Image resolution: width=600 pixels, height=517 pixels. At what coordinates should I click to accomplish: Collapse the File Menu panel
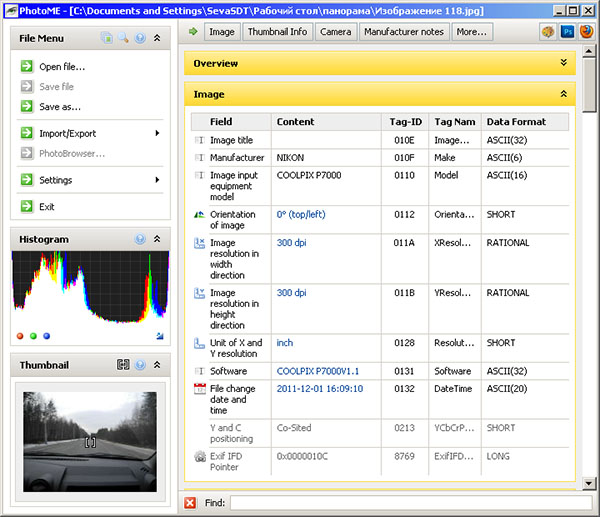pos(157,39)
